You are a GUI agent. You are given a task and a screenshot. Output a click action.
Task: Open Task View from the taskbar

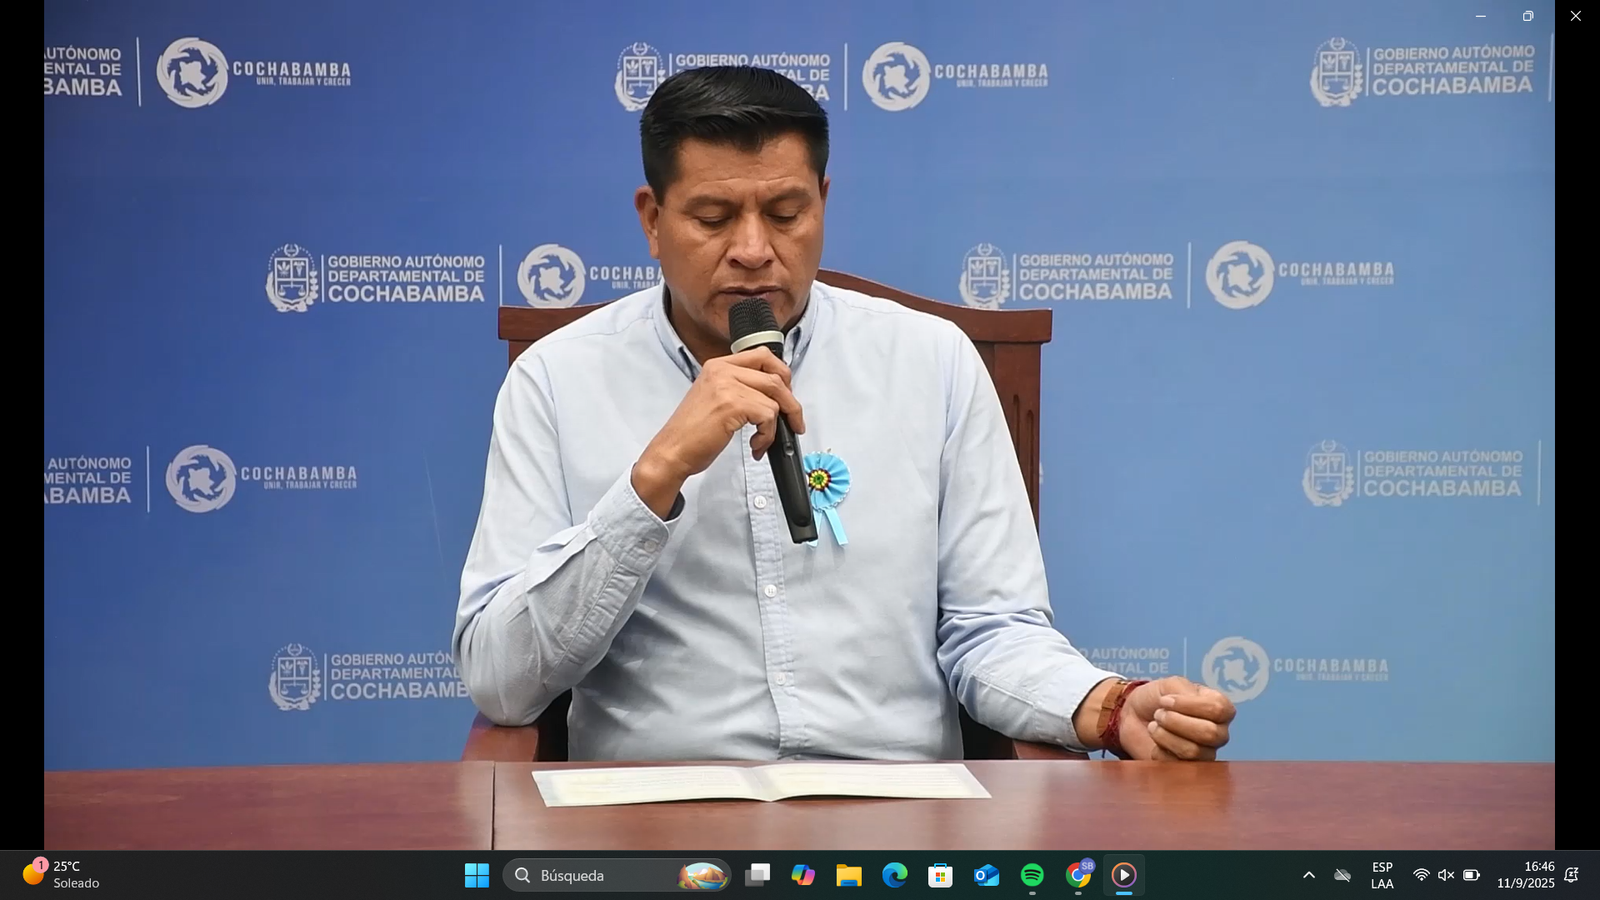pyautogui.click(x=758, y=875)
